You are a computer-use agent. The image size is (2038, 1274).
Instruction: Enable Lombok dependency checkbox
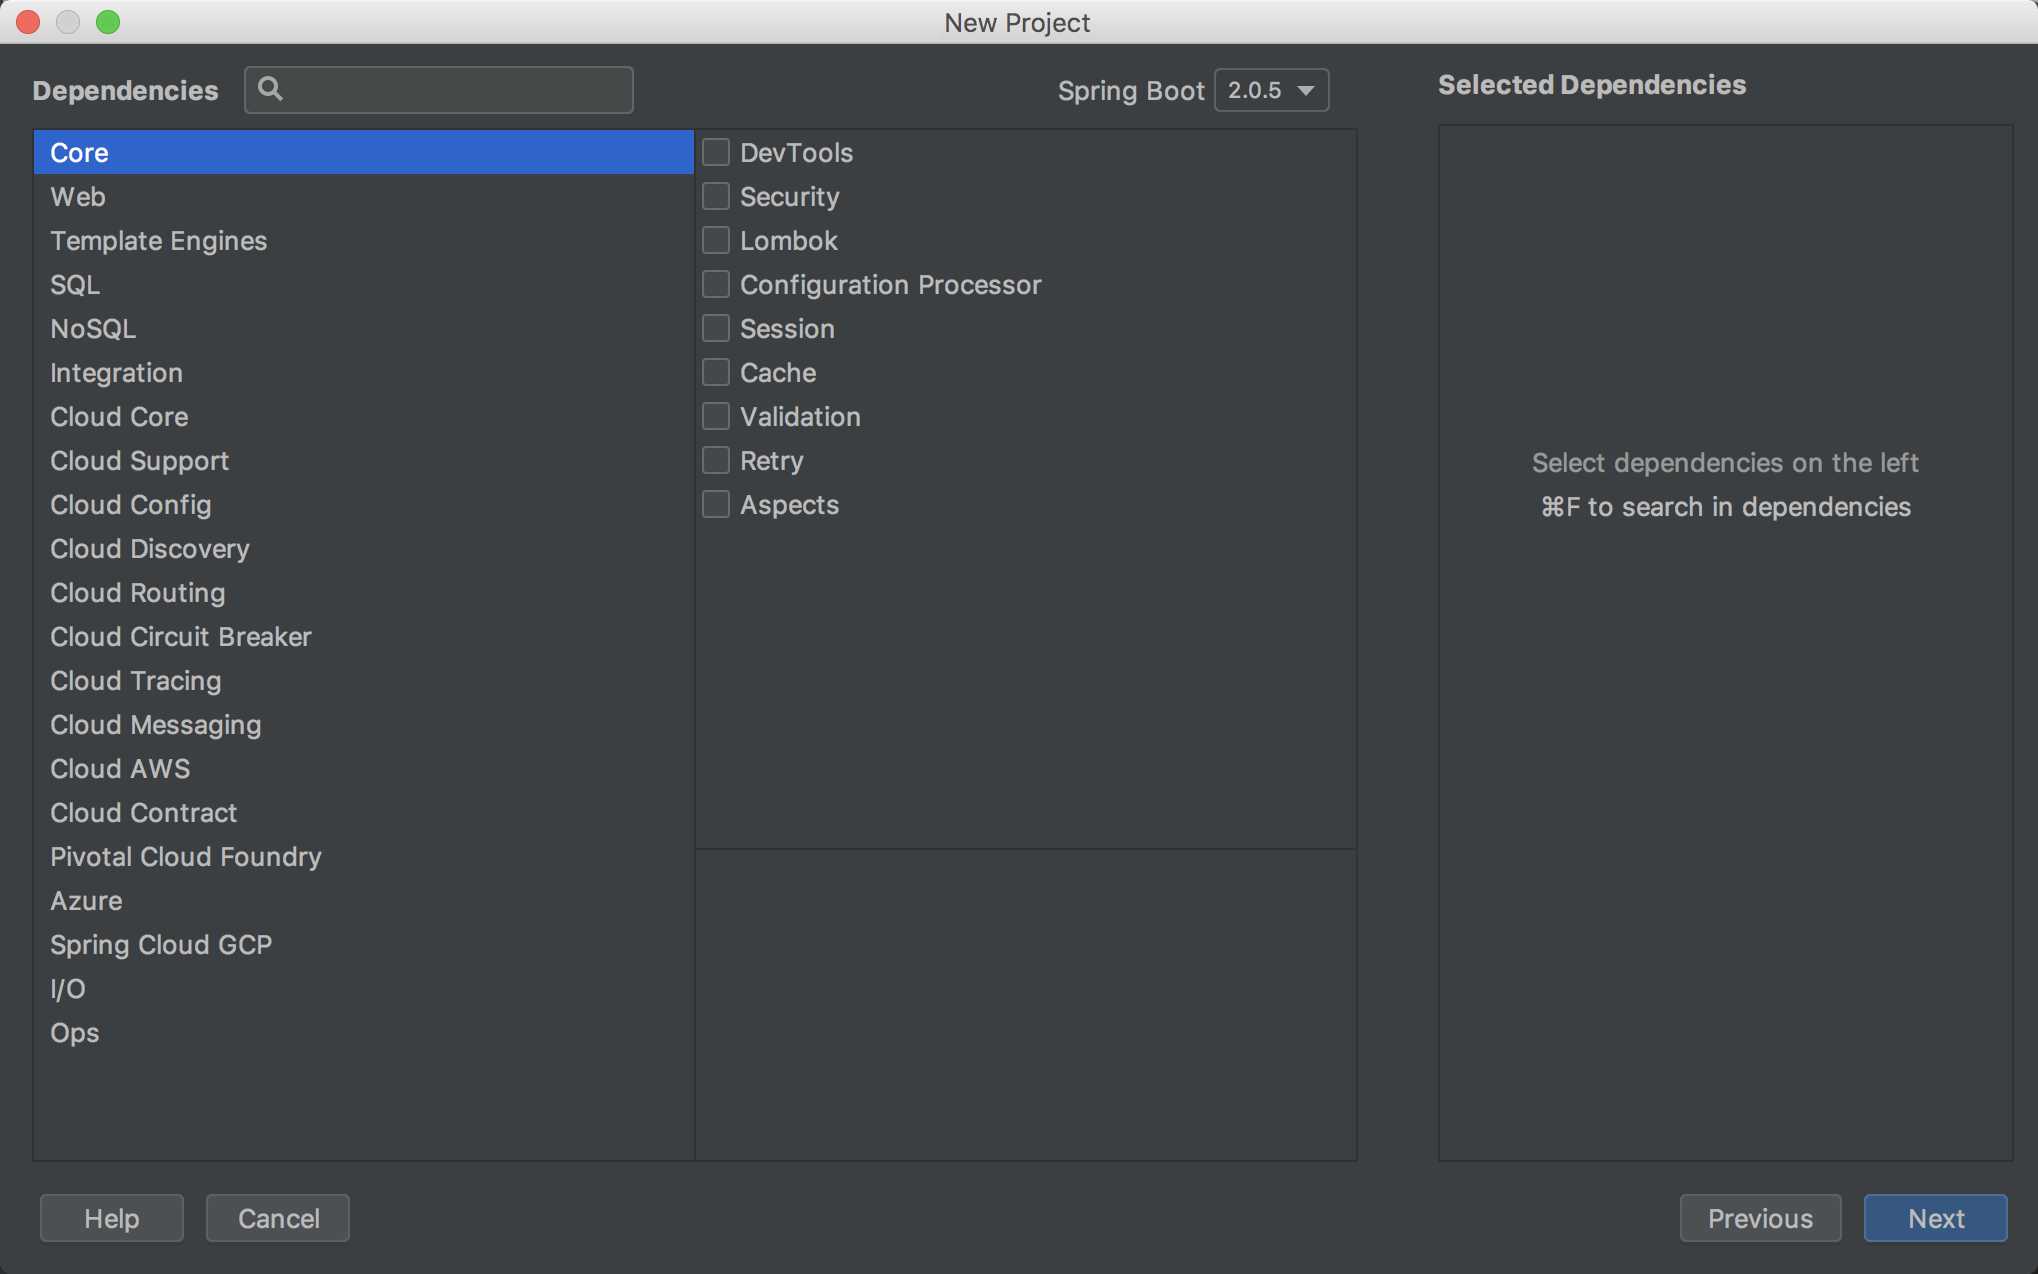715,239
